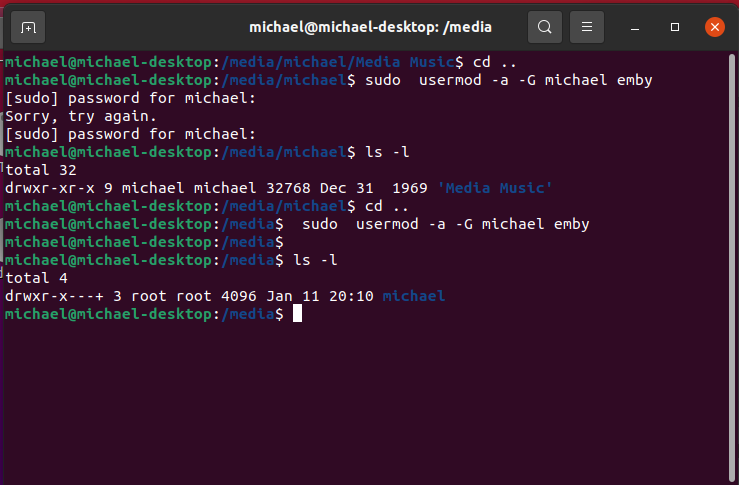Click the 'total 4' output line

point(36,278)
